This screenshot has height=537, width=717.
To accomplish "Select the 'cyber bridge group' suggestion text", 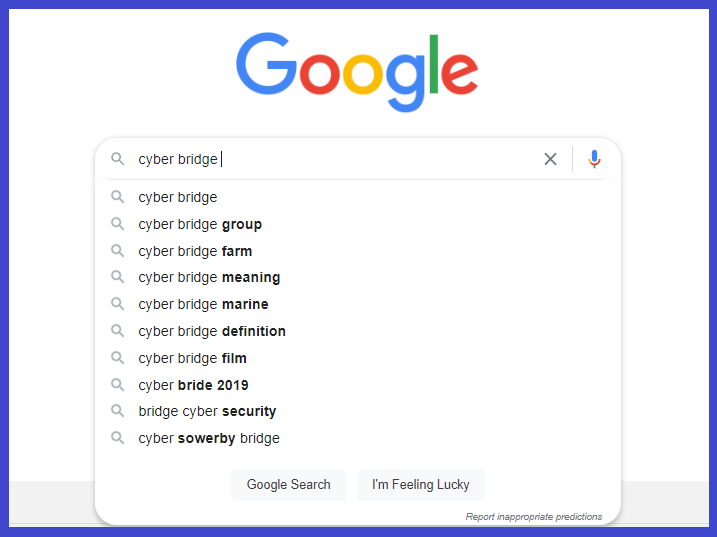I will [x=200, y=225].
